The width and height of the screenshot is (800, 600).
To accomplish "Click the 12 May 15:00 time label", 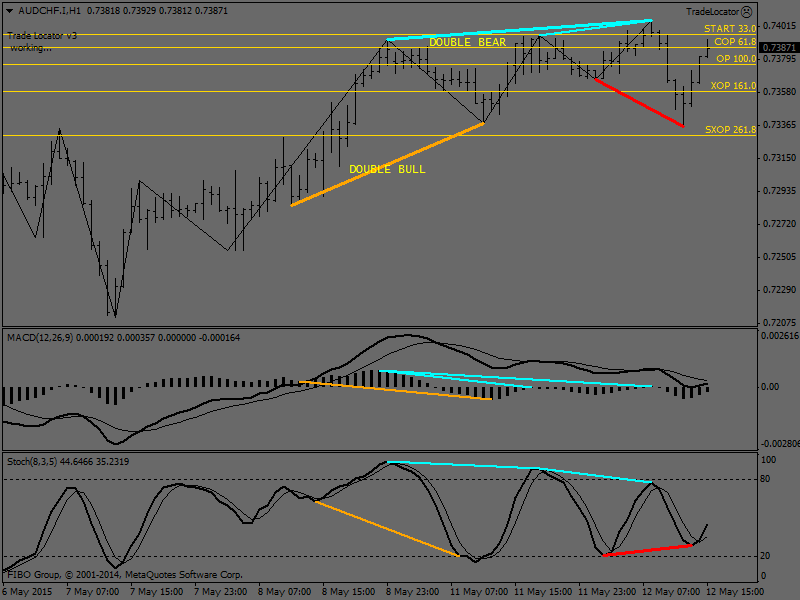I will coord(735,592).
